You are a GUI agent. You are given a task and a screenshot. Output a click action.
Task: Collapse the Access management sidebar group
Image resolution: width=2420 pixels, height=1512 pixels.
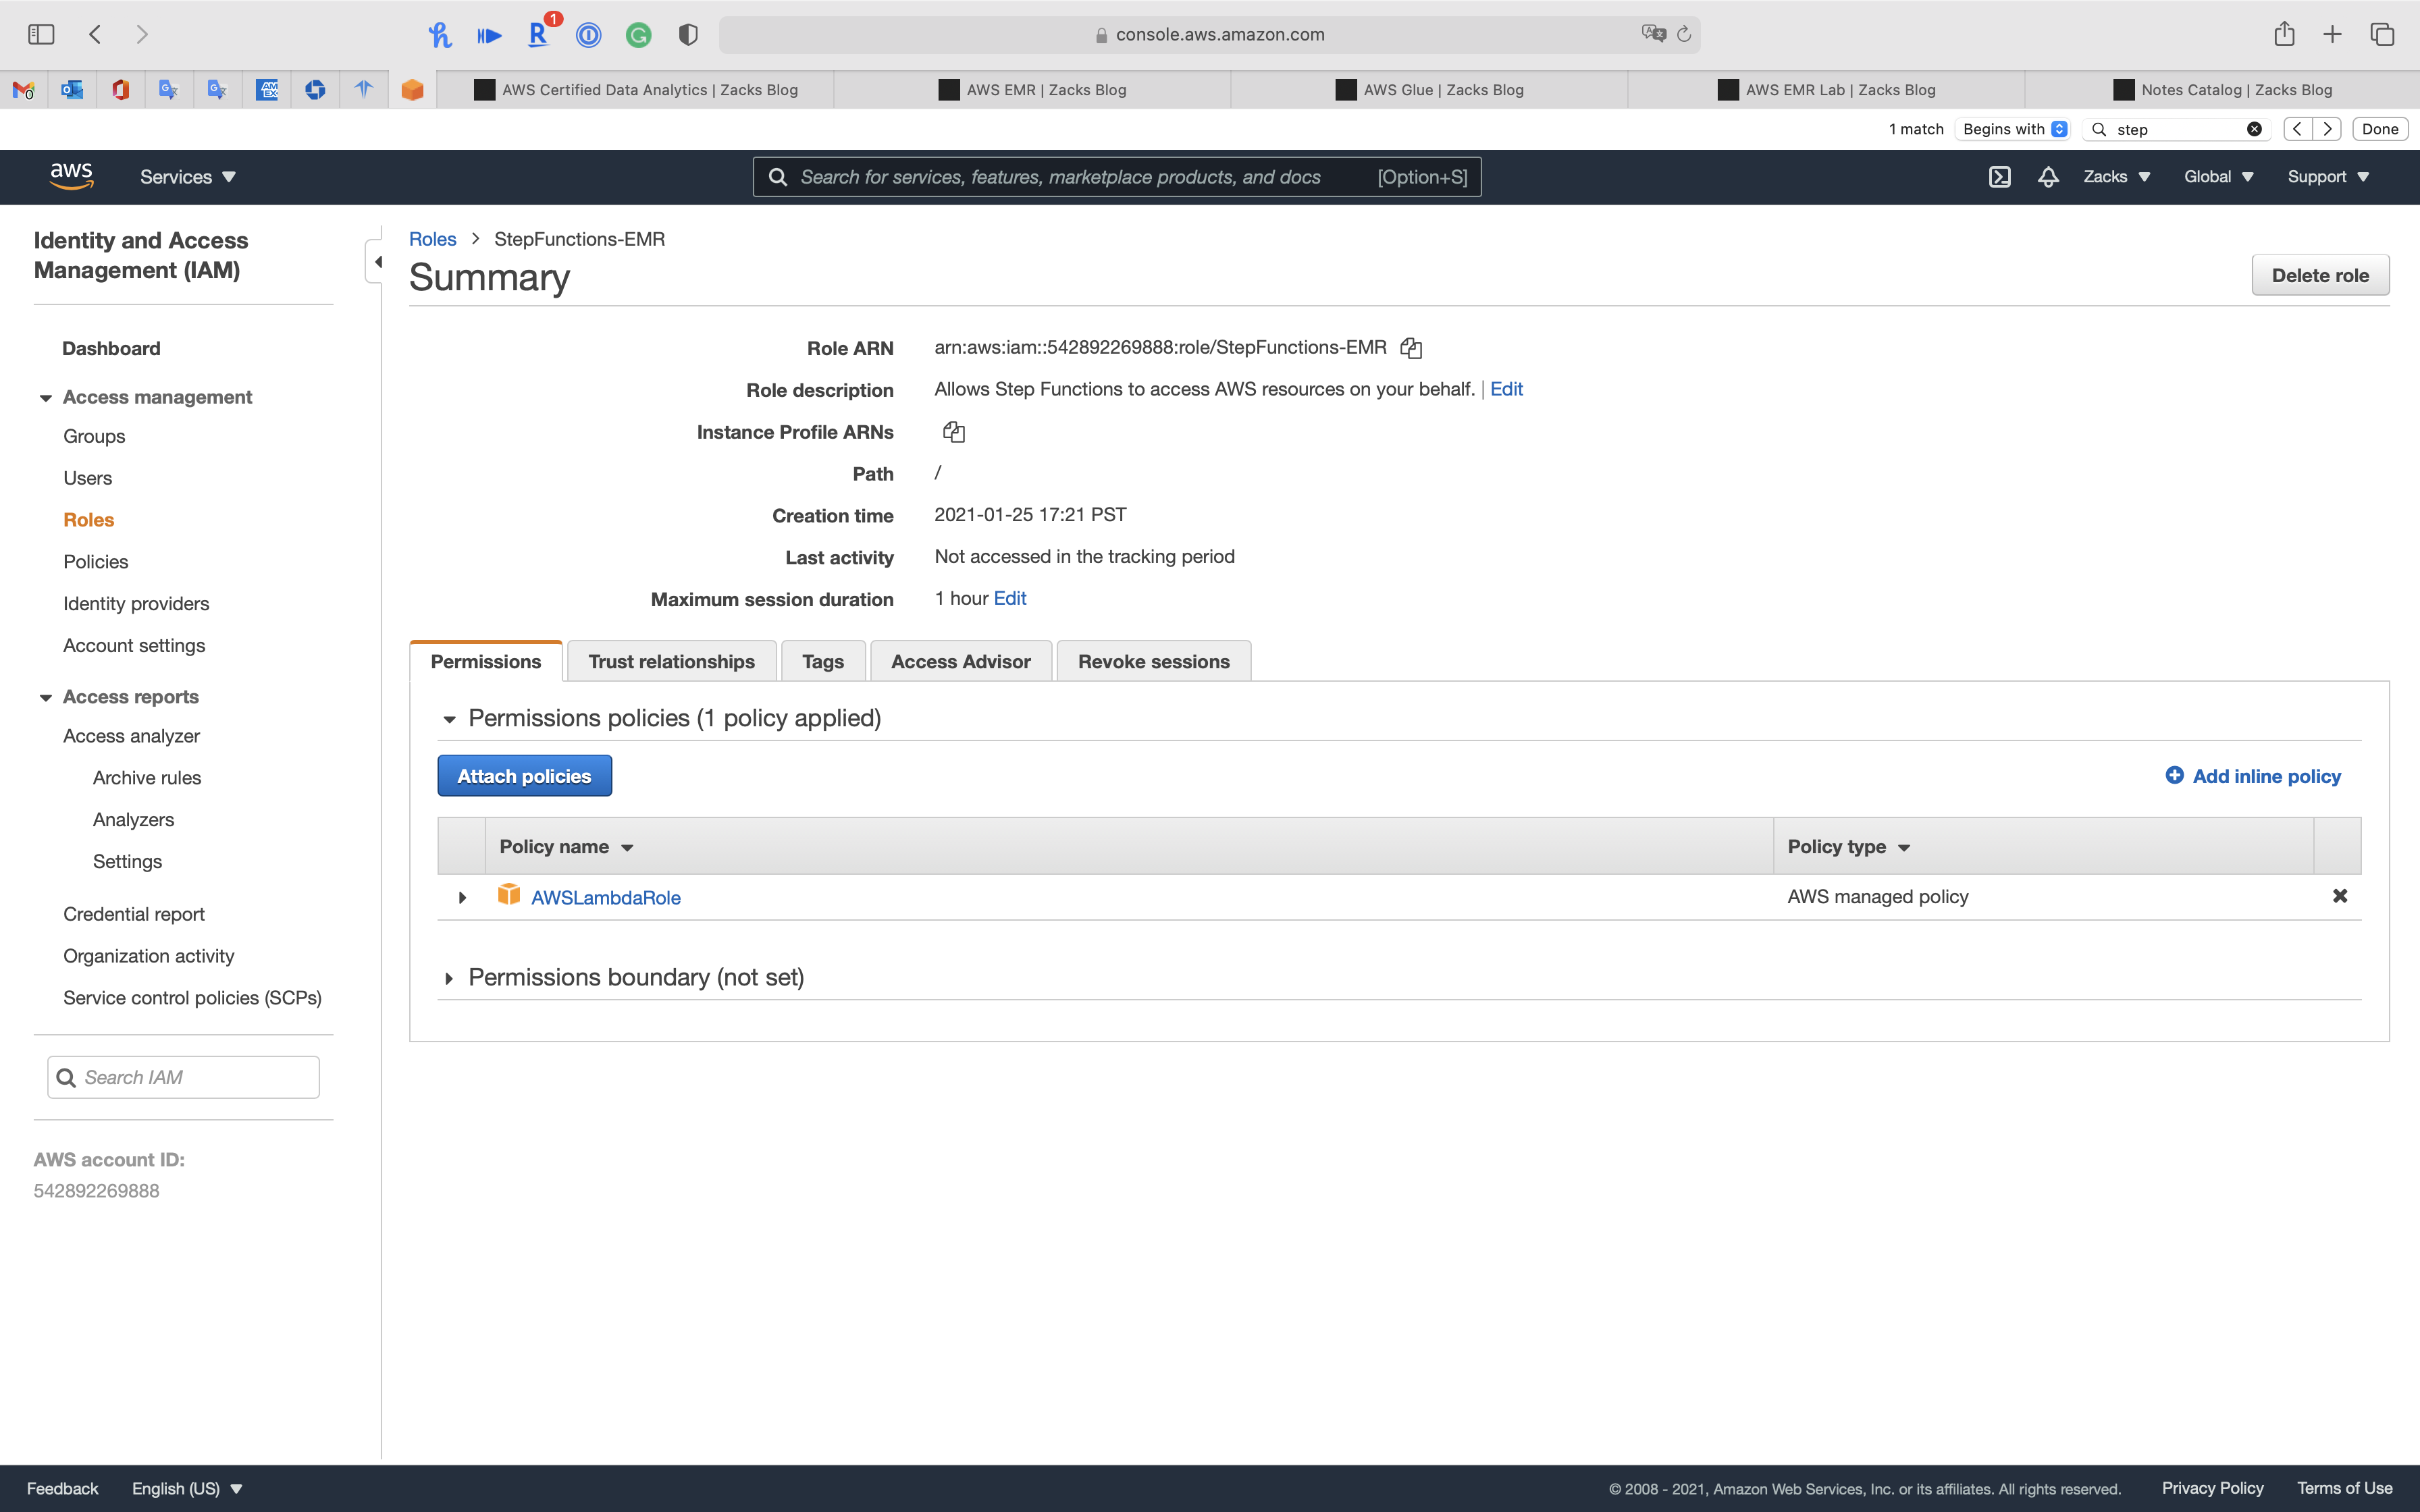pos(46,398)
